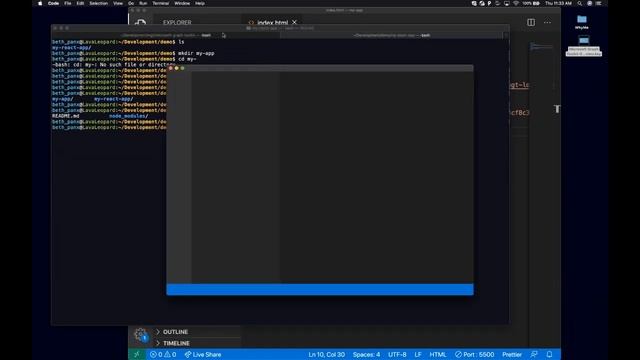The height and width of the screenshot is (360, 640).
Task: Maximize the new VS Code window green button
Action: [x=182, y=68]
